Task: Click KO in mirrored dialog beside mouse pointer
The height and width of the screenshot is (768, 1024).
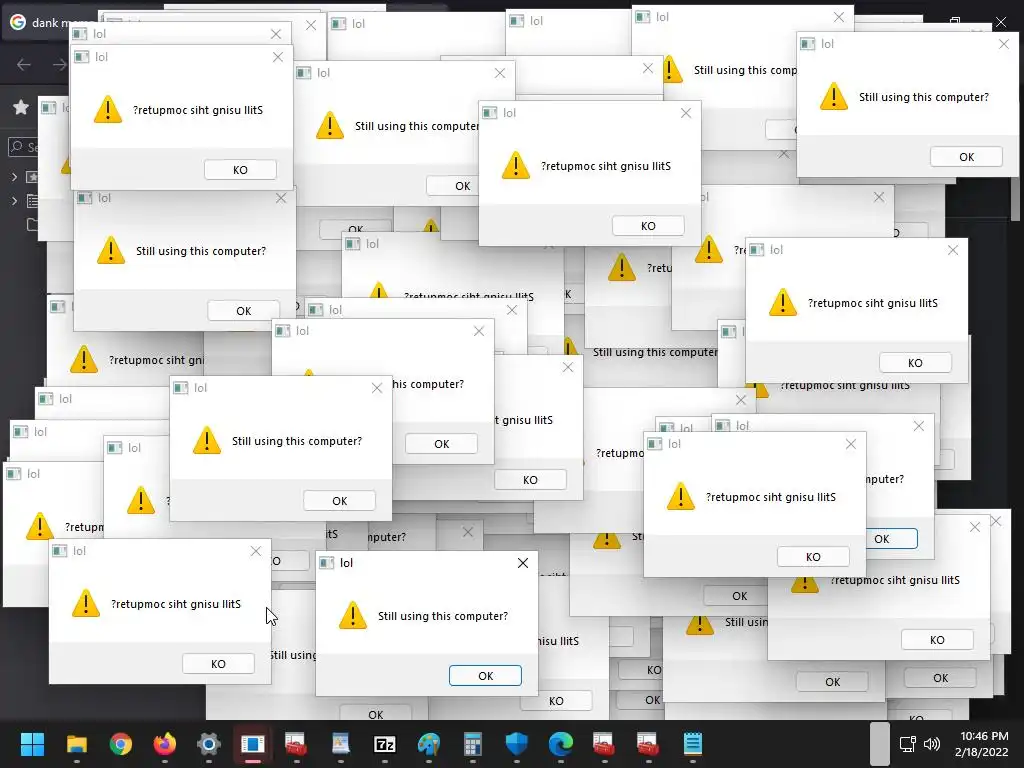Action: [218, 664]
